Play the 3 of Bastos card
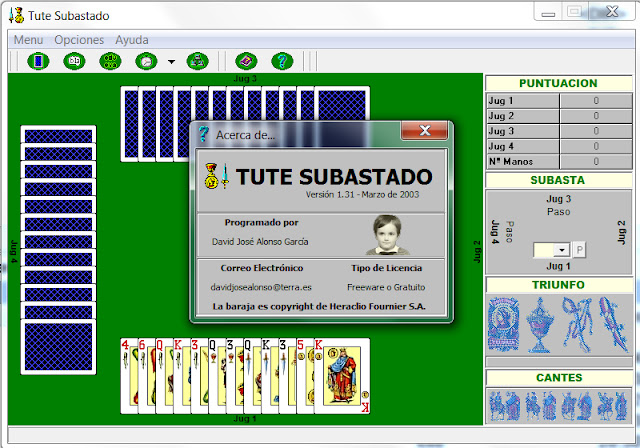 pyautogui.click(x=199, y=376)
